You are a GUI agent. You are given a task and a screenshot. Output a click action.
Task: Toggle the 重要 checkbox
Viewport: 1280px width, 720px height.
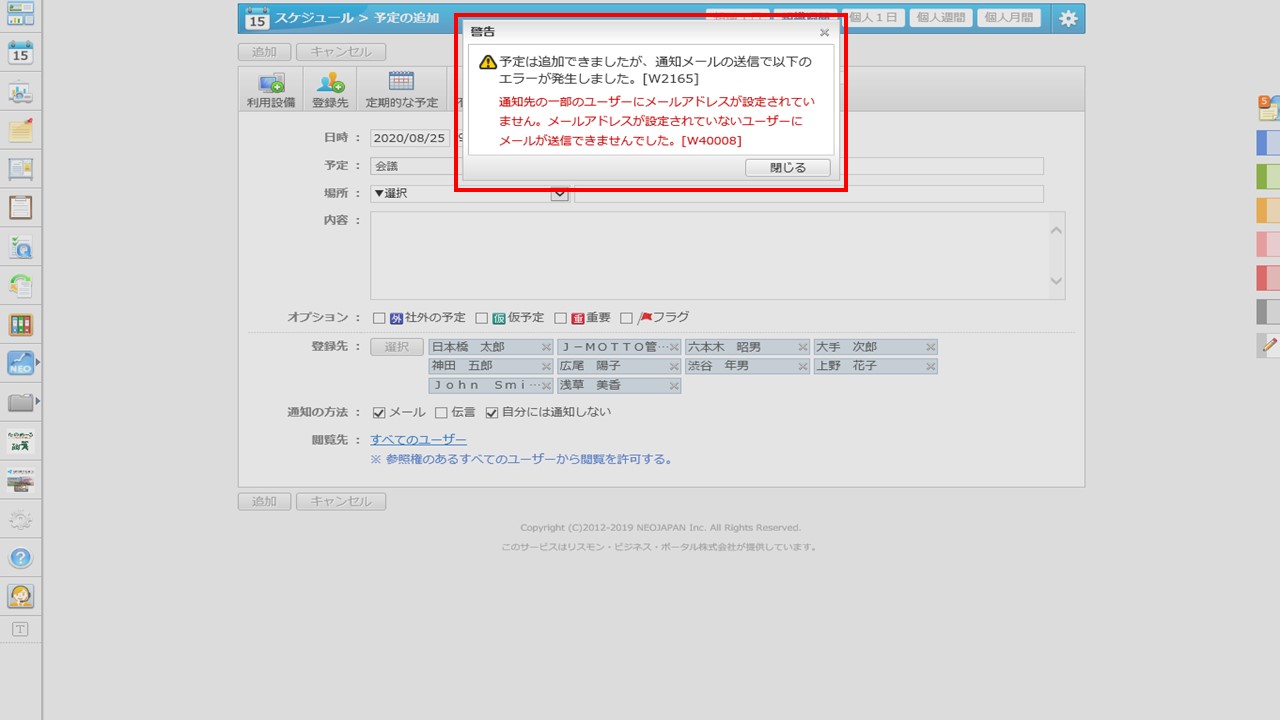coord(561,318)
